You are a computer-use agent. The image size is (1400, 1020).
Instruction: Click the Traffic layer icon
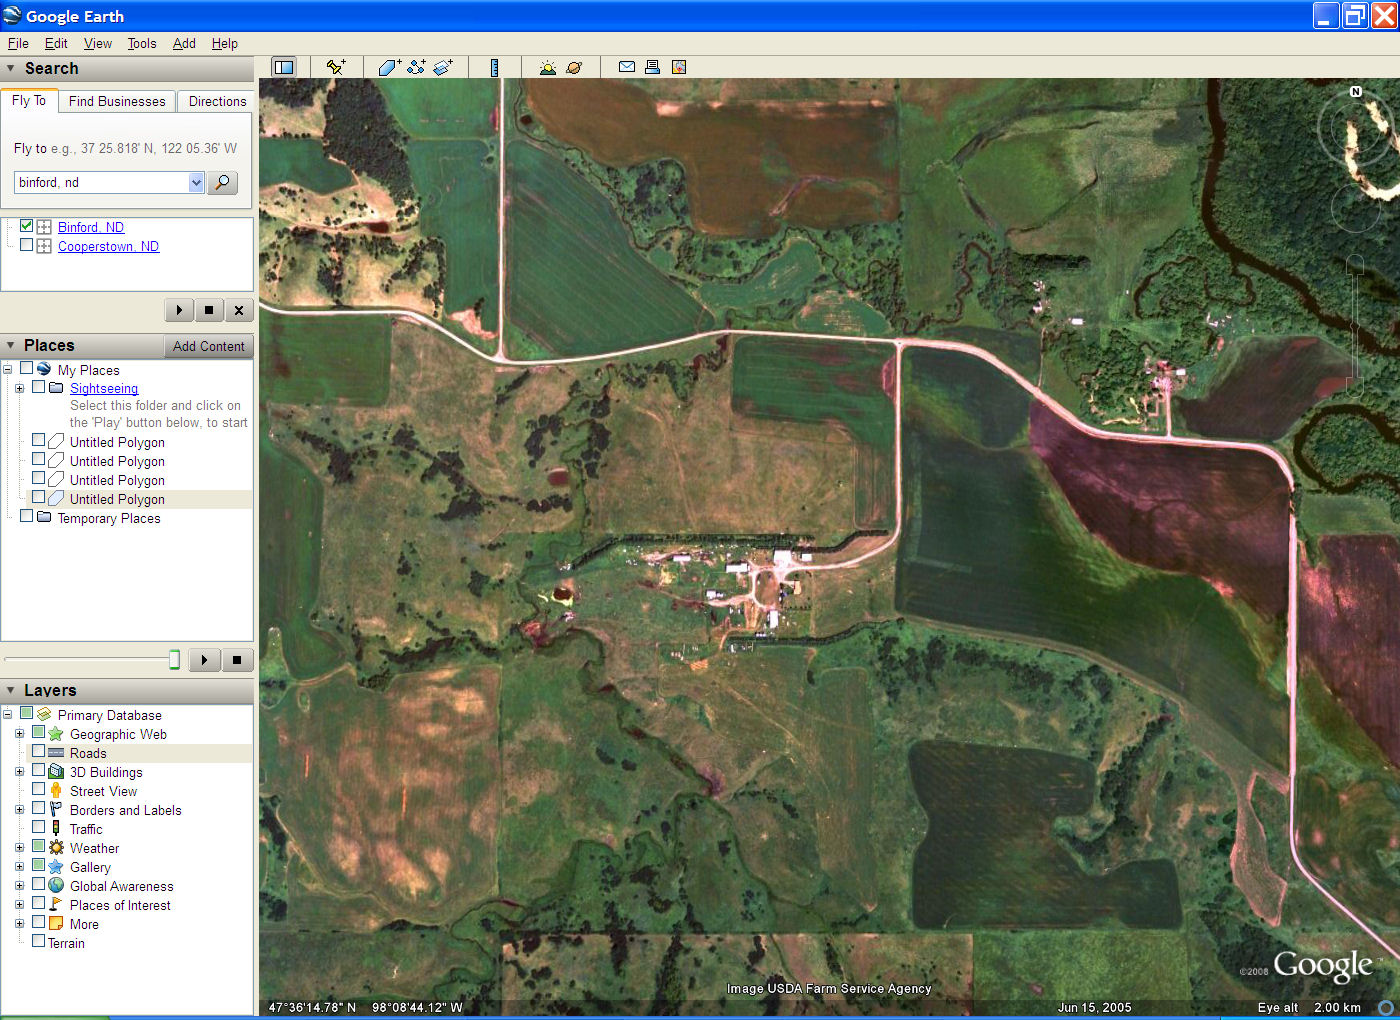(56, 829)
